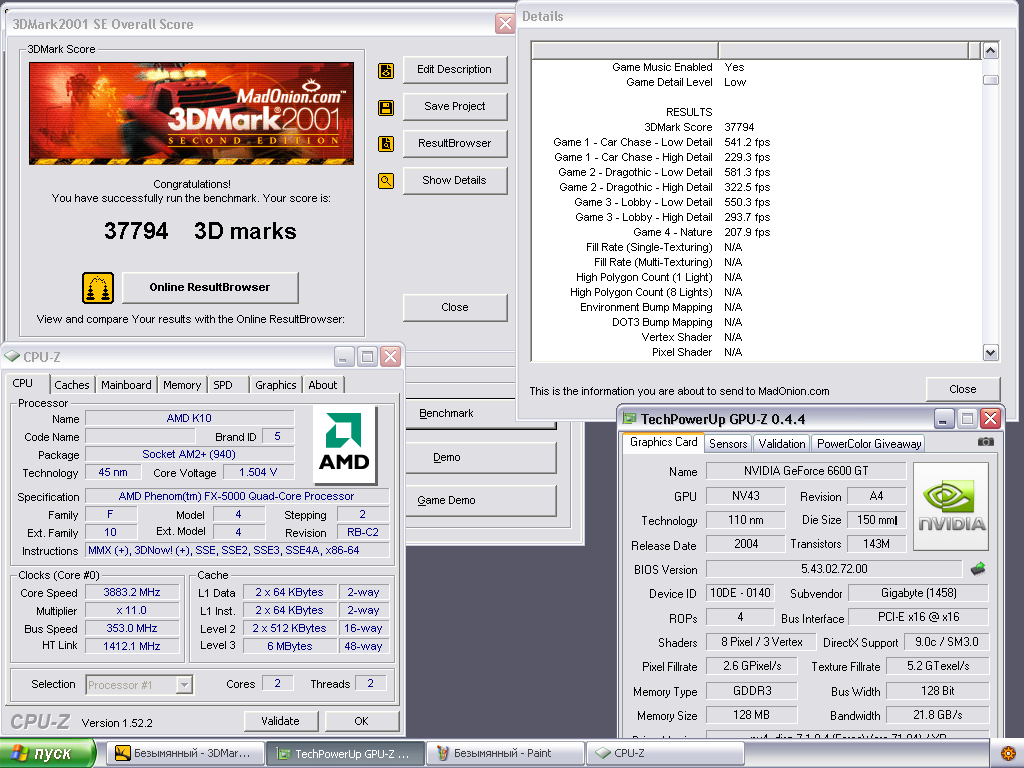
Task: Click the CPU Name field AMD K10
Action: point(189,418)
